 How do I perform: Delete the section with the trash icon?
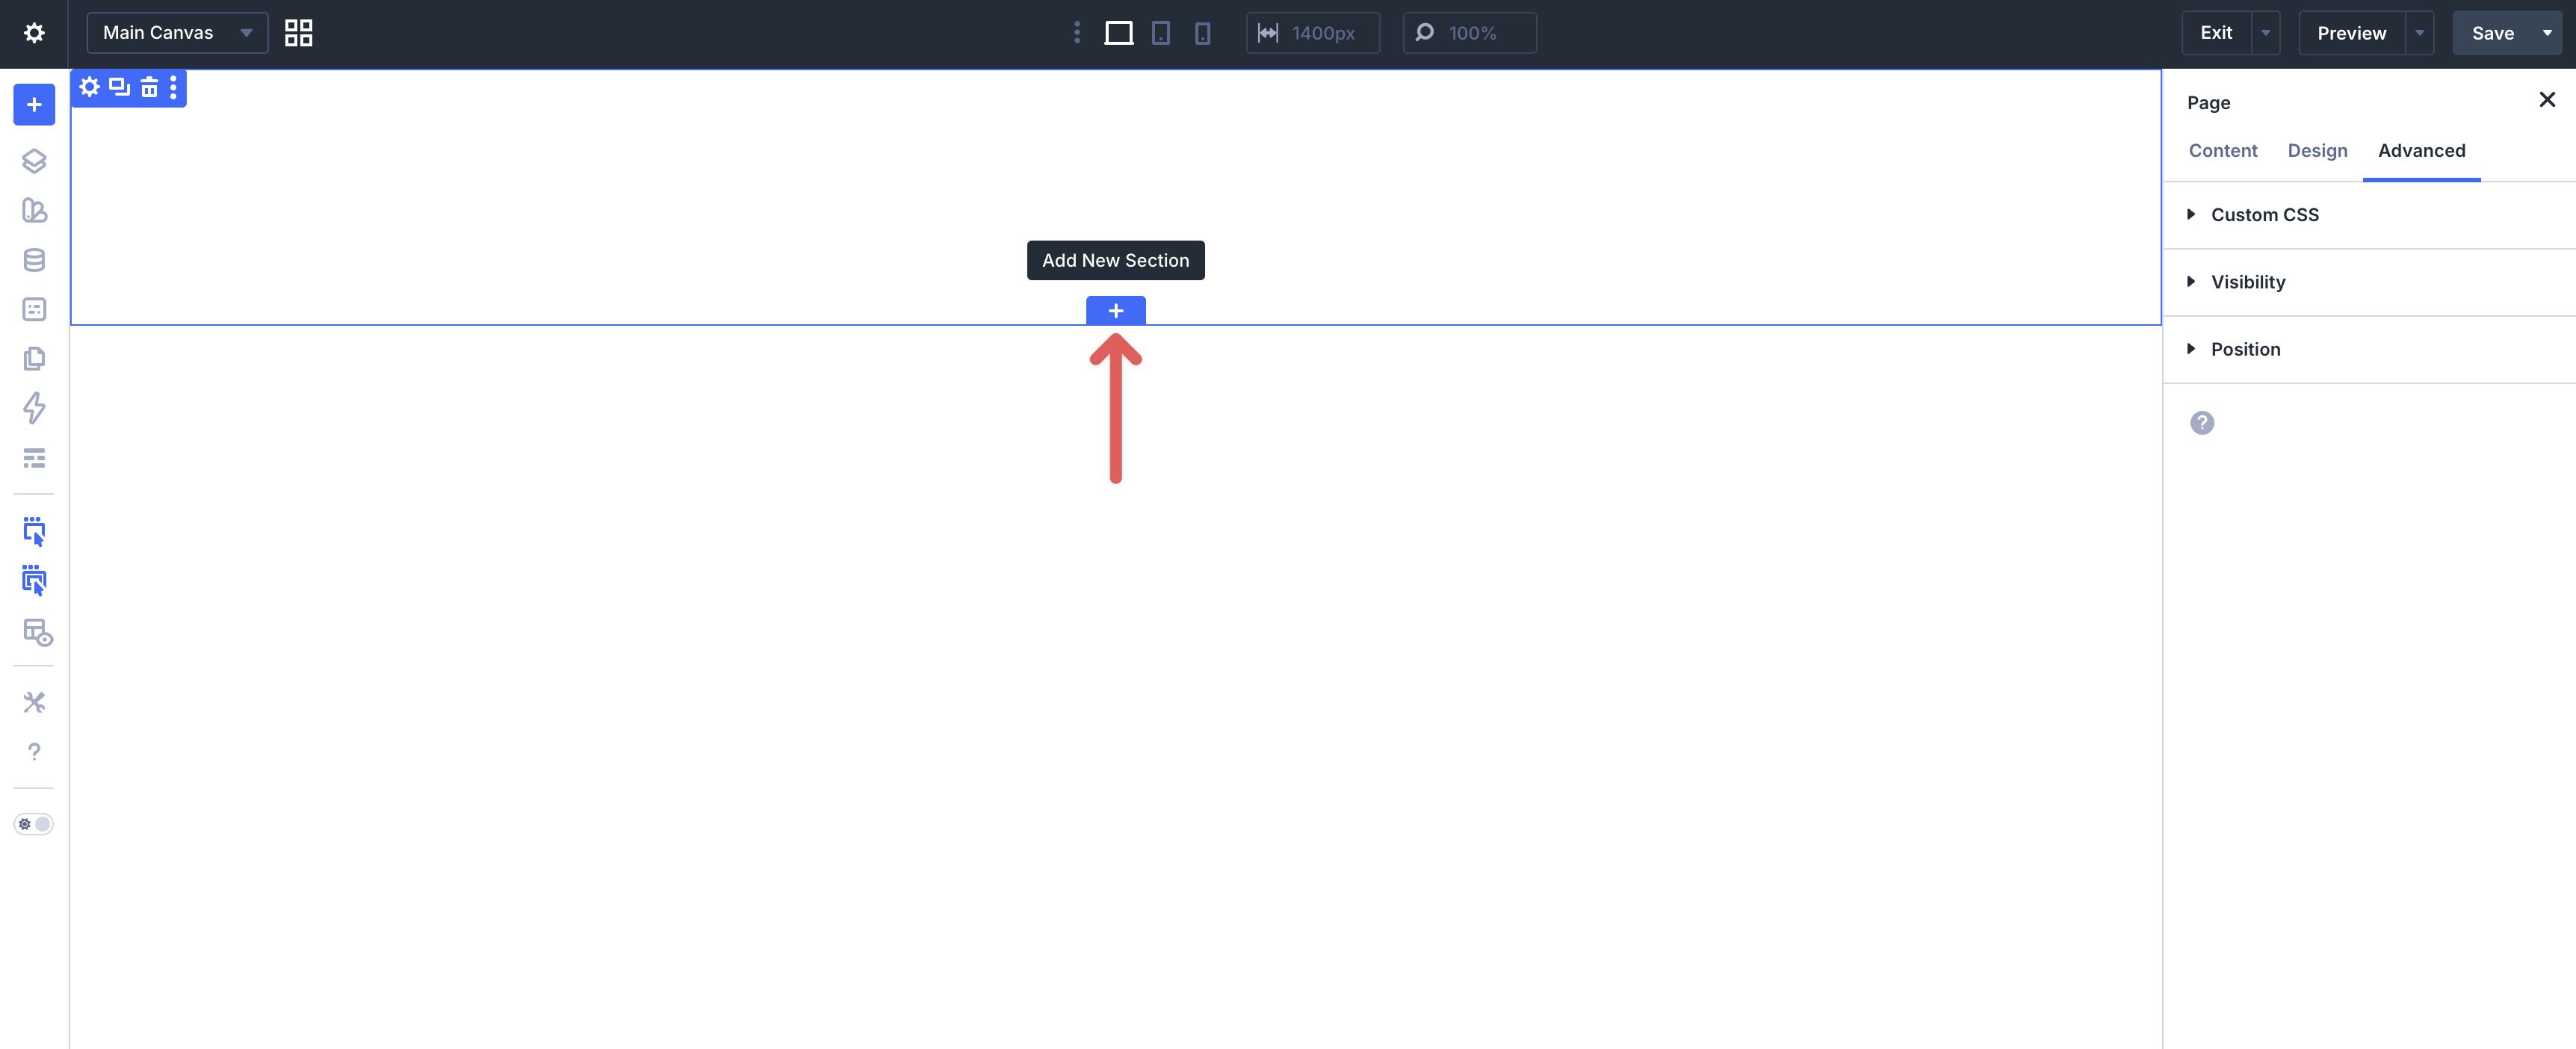click(148, 88)
